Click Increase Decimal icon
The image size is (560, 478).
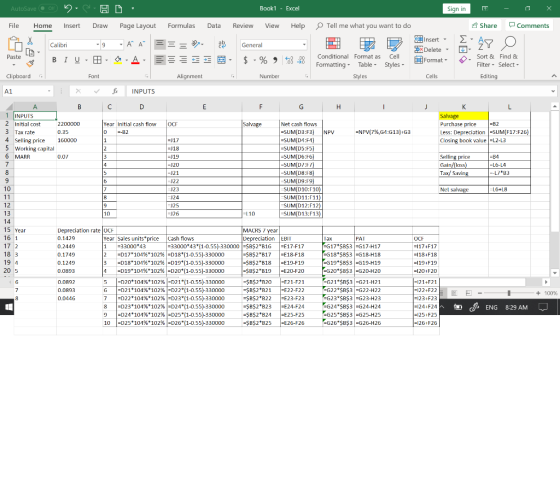pos(289,60)
